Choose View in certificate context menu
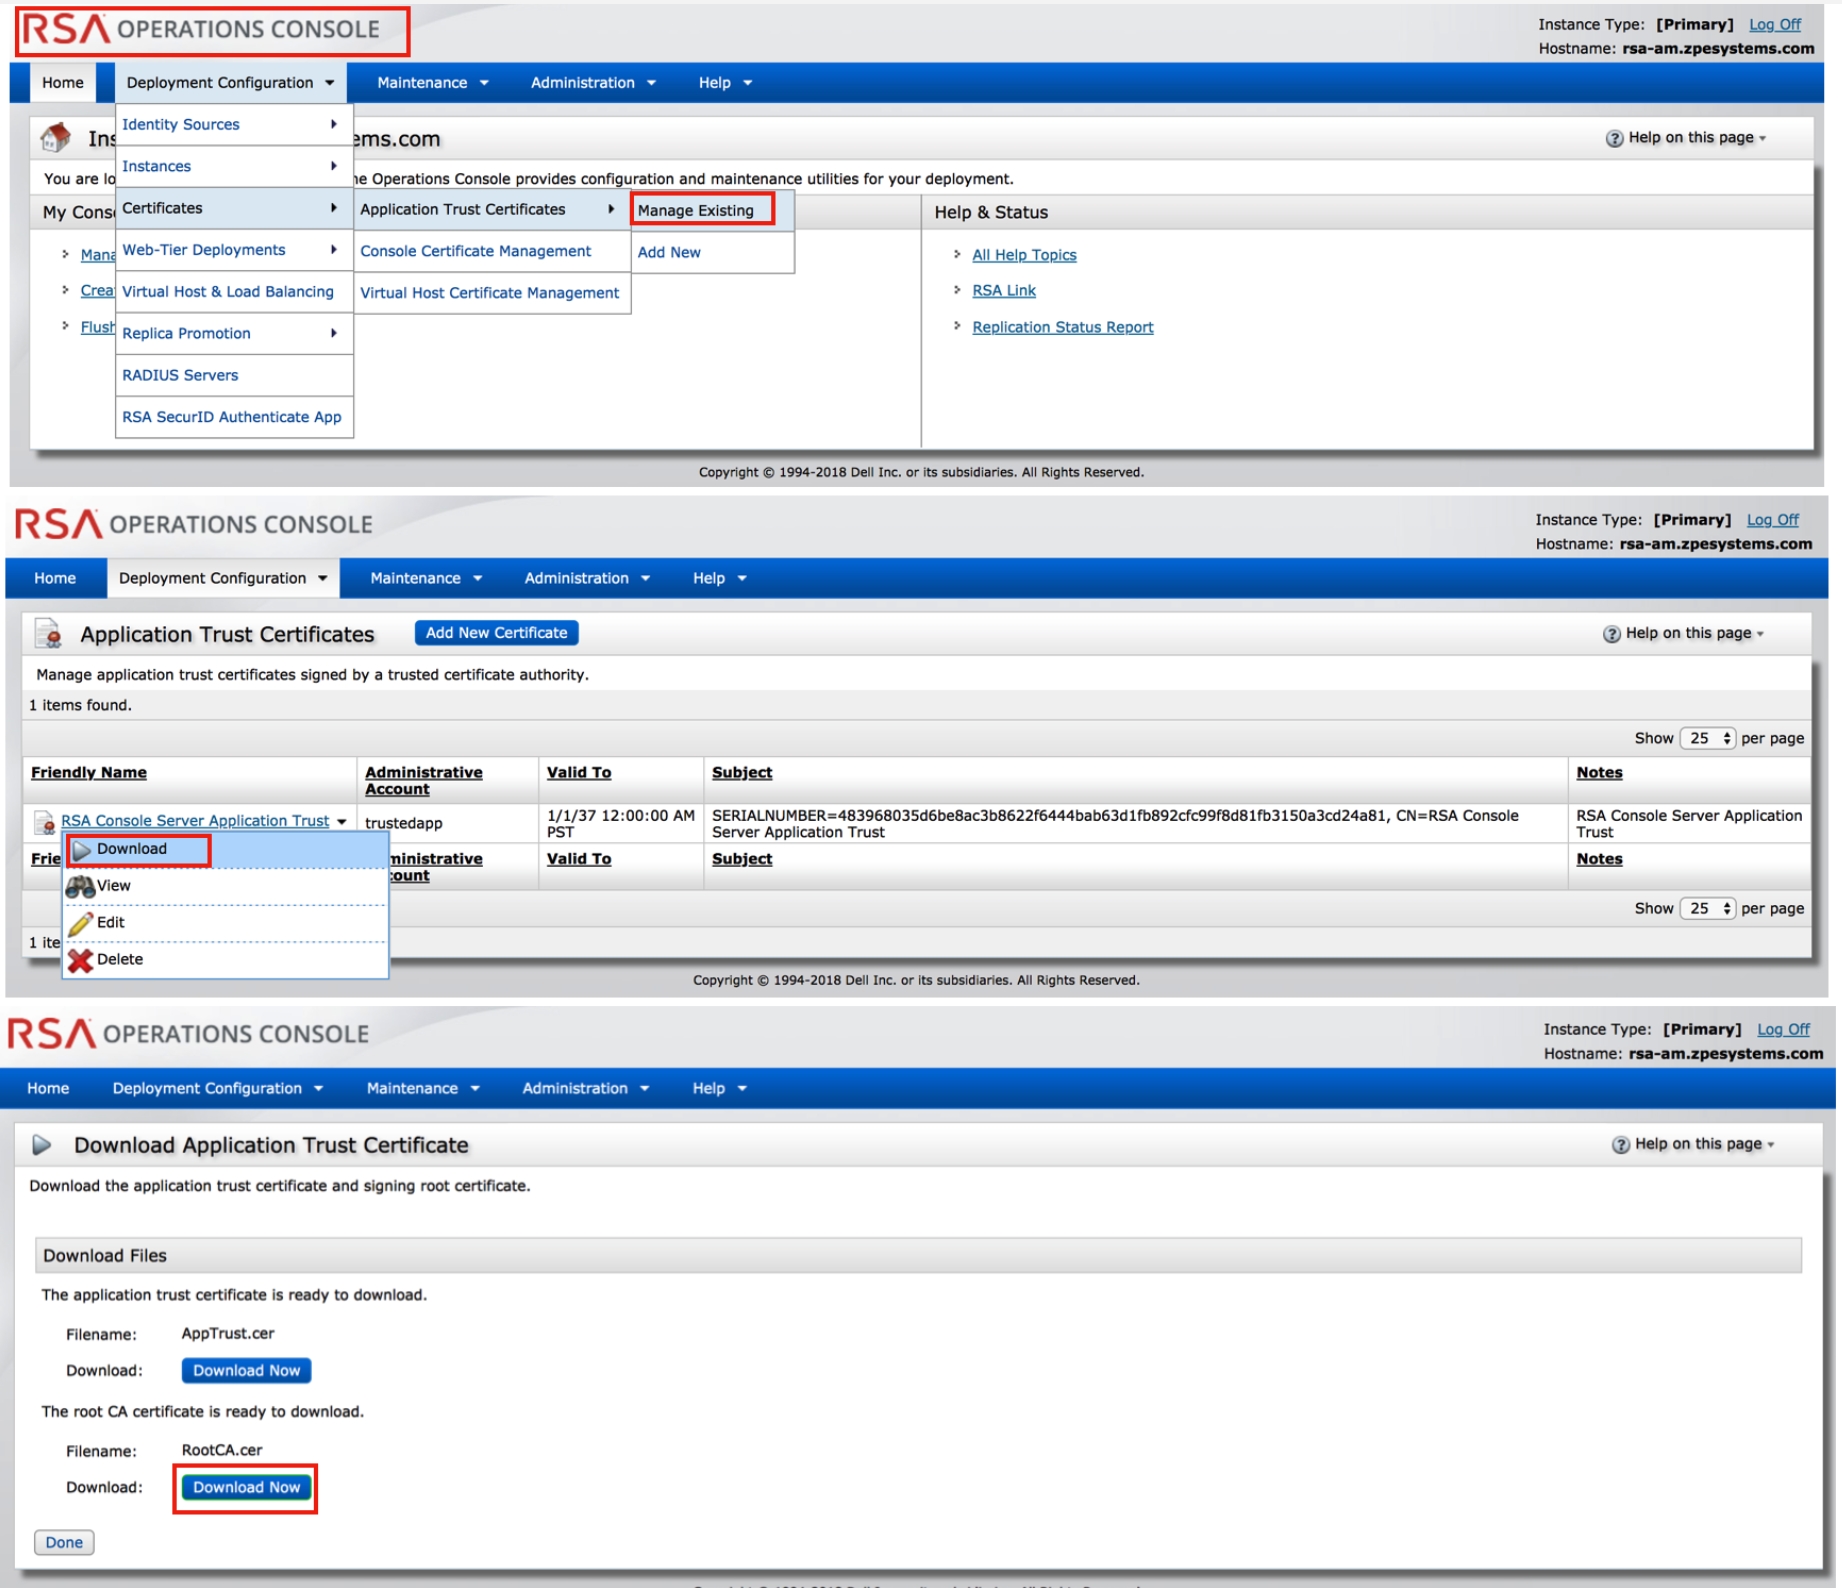Screen dimensions: 1842x1588 point(226,887)
